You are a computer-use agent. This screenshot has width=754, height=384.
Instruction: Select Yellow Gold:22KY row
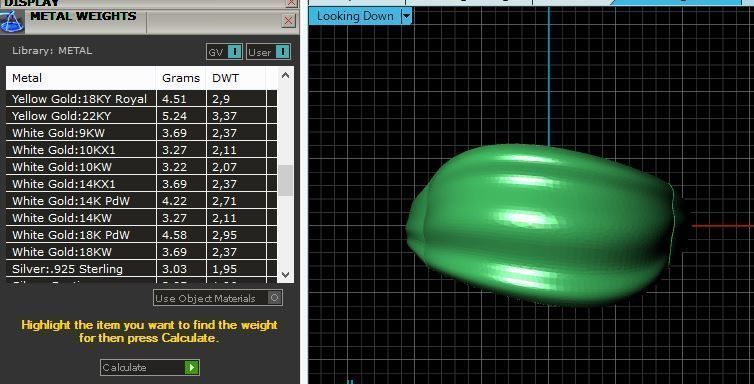(x=141, y=116)
